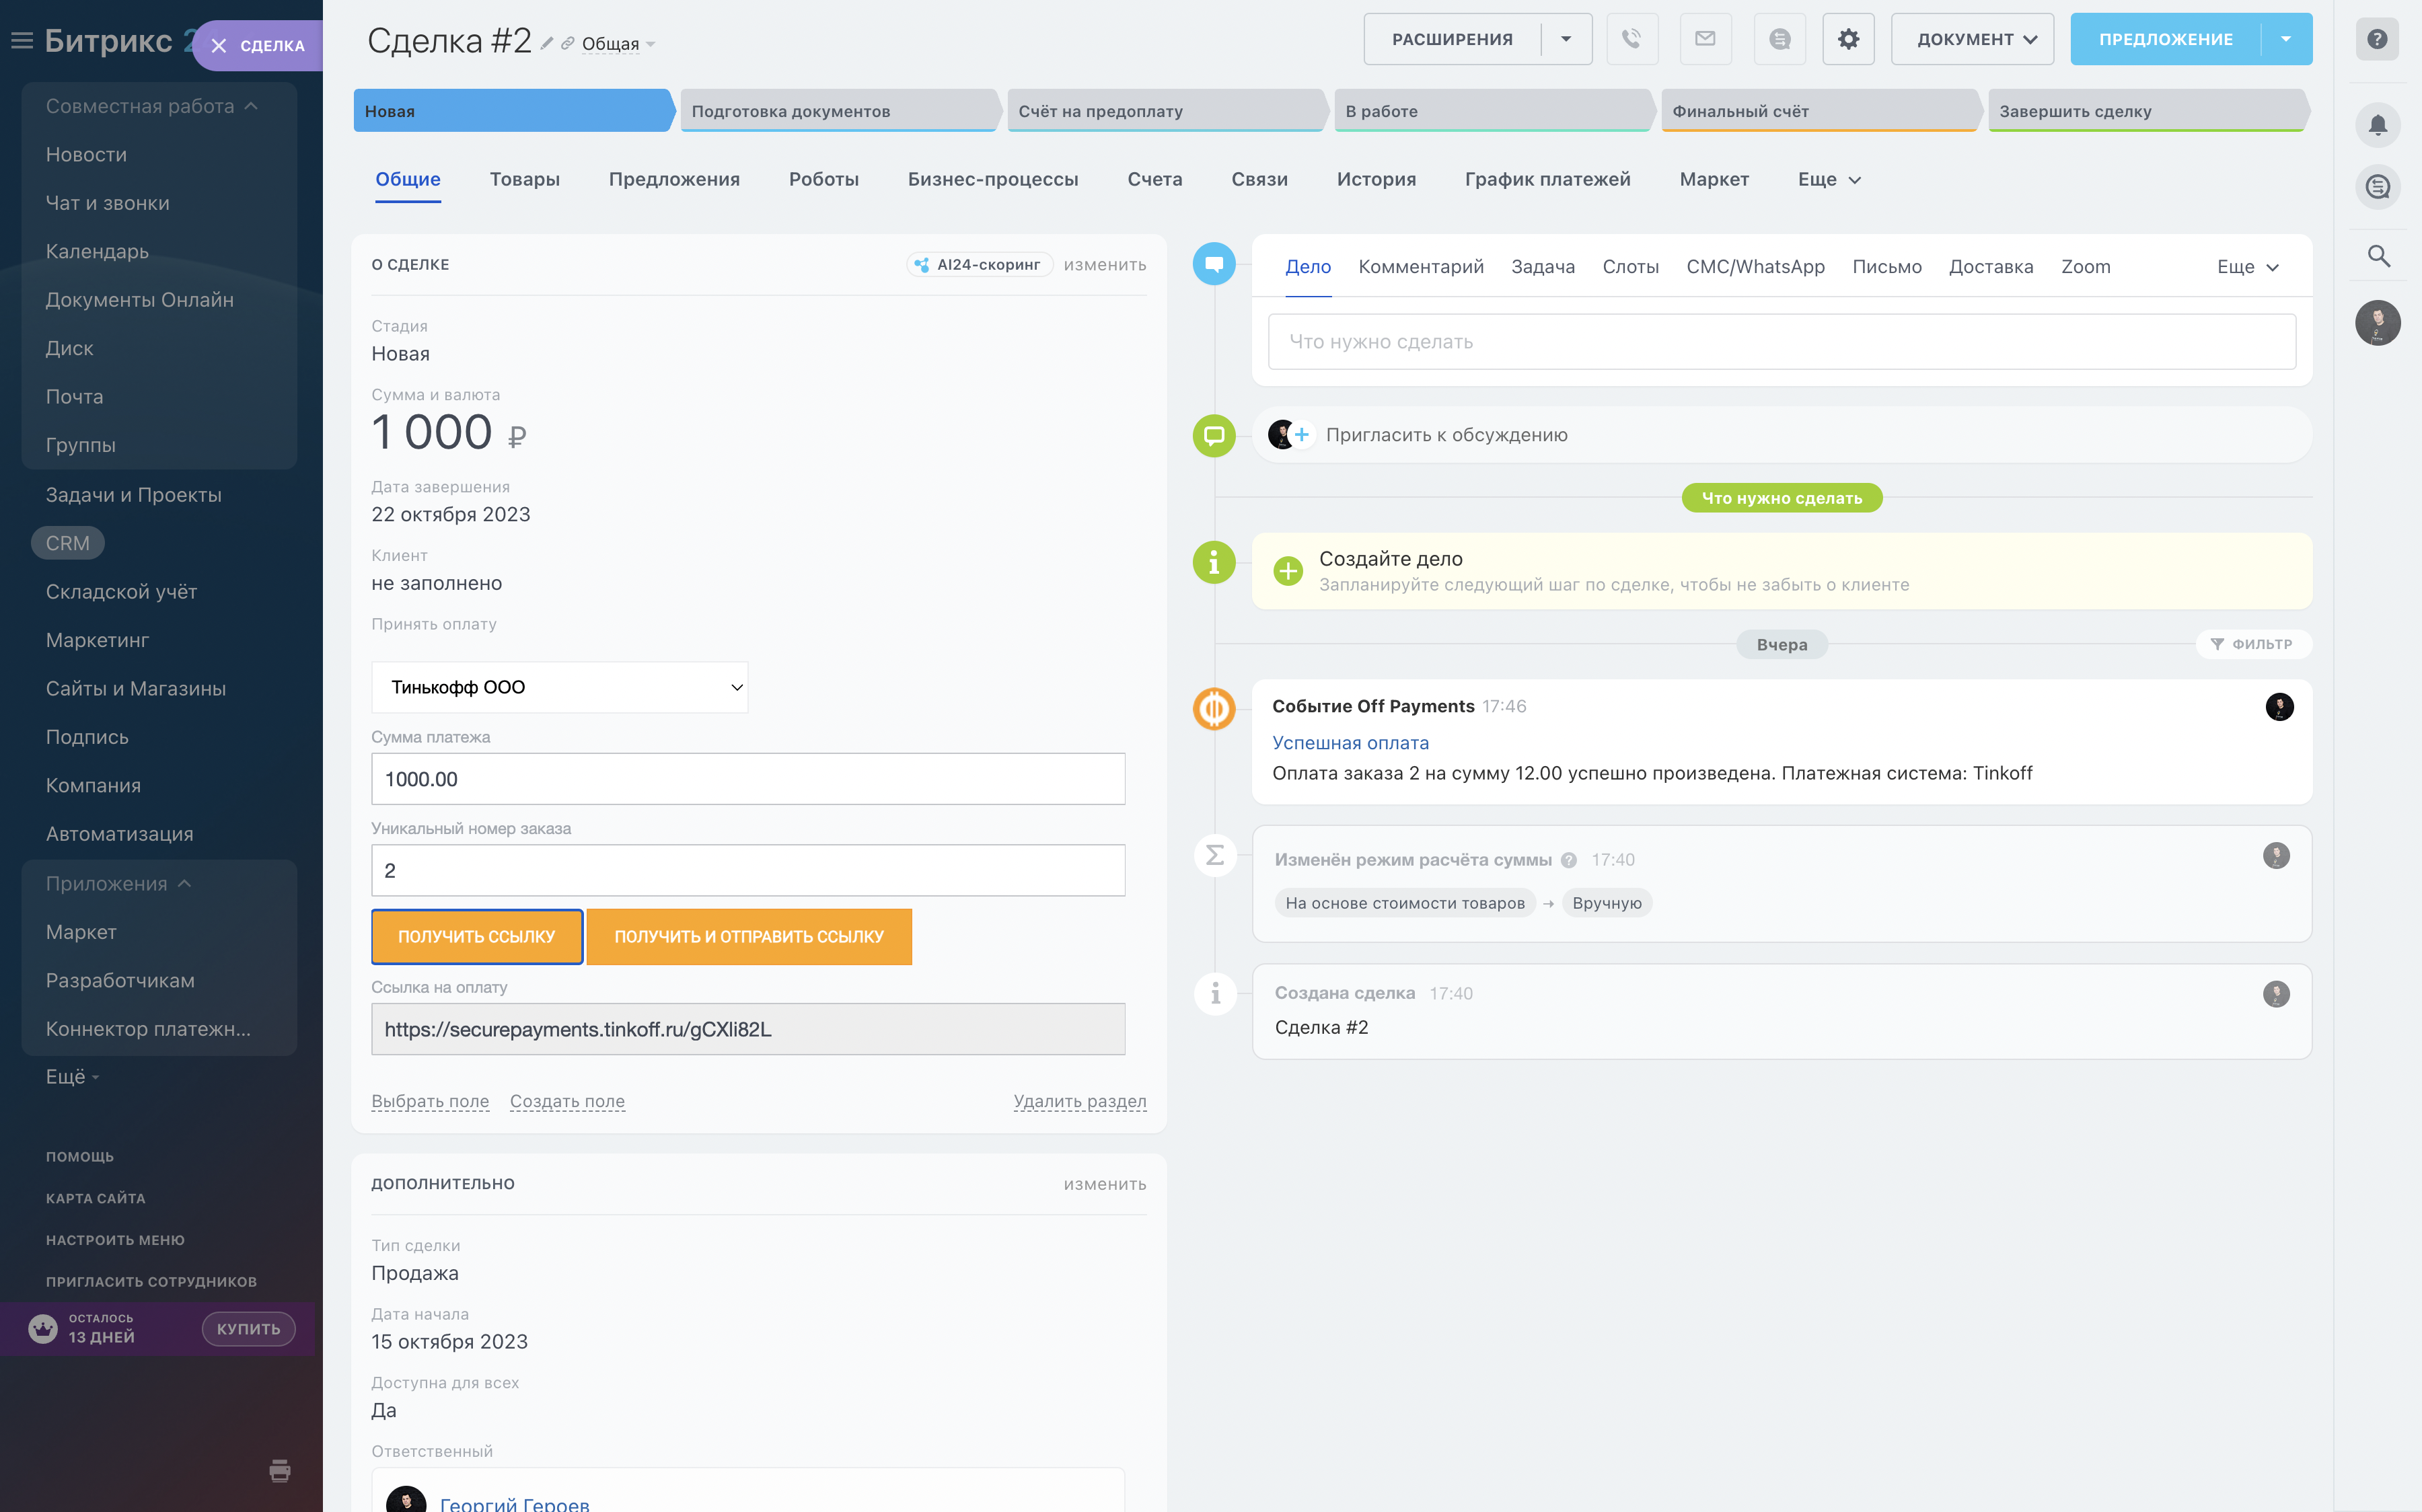The image size is (2422, 1512).
Task: Open the Тинькофф ООО payment dropdown
Action: point(559,687)
